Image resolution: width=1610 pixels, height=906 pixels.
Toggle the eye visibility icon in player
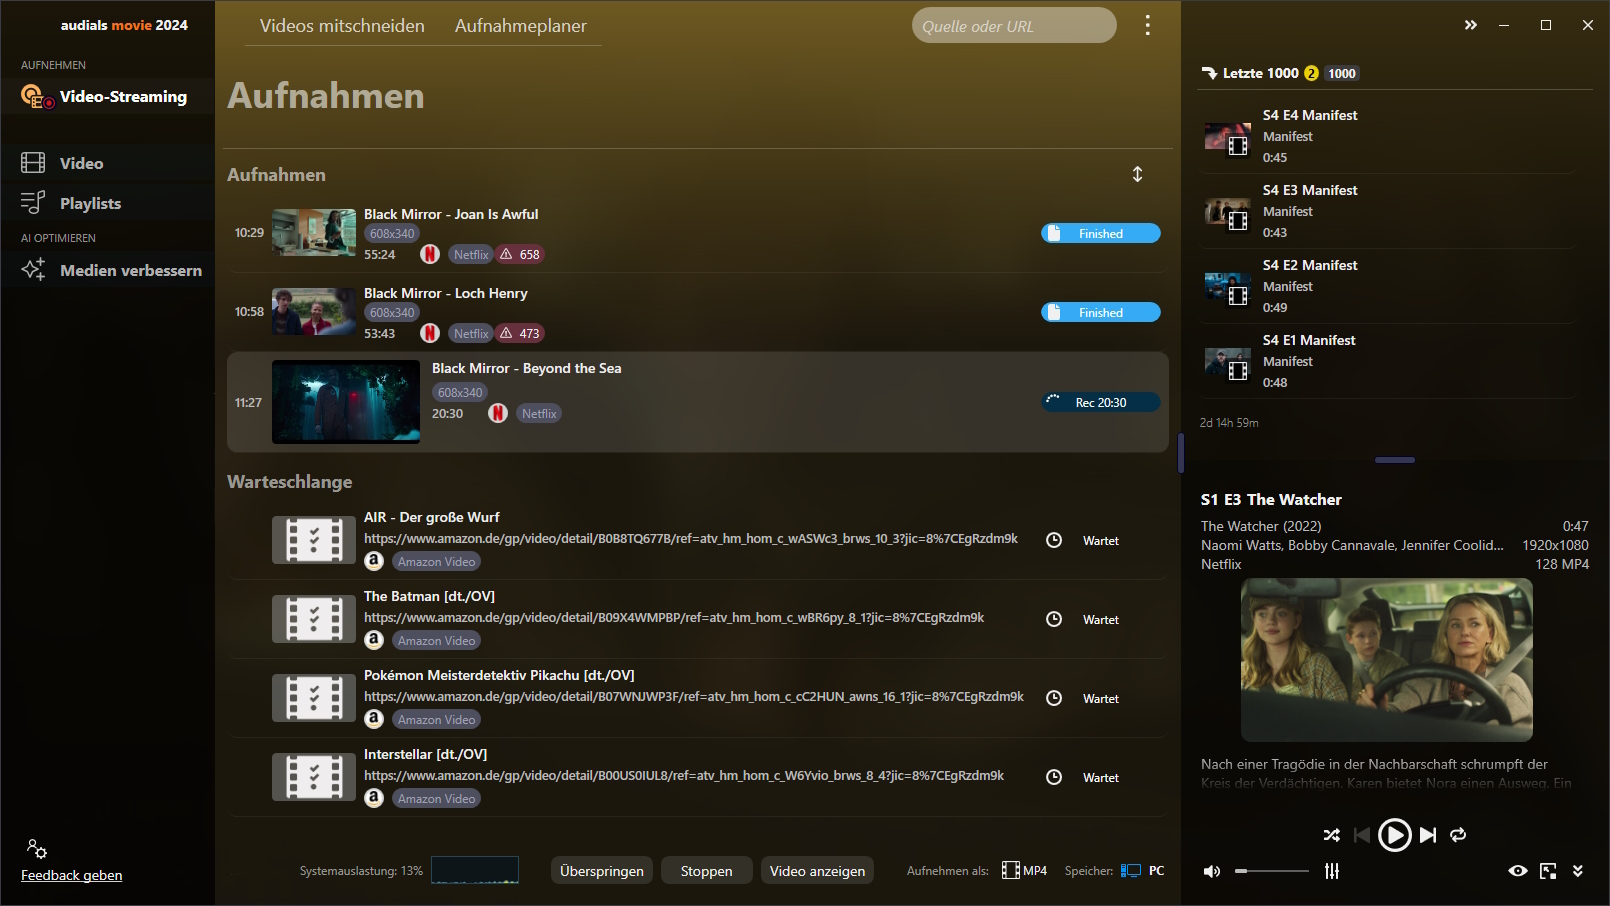pyautogui.click(x=1518, y=871)
